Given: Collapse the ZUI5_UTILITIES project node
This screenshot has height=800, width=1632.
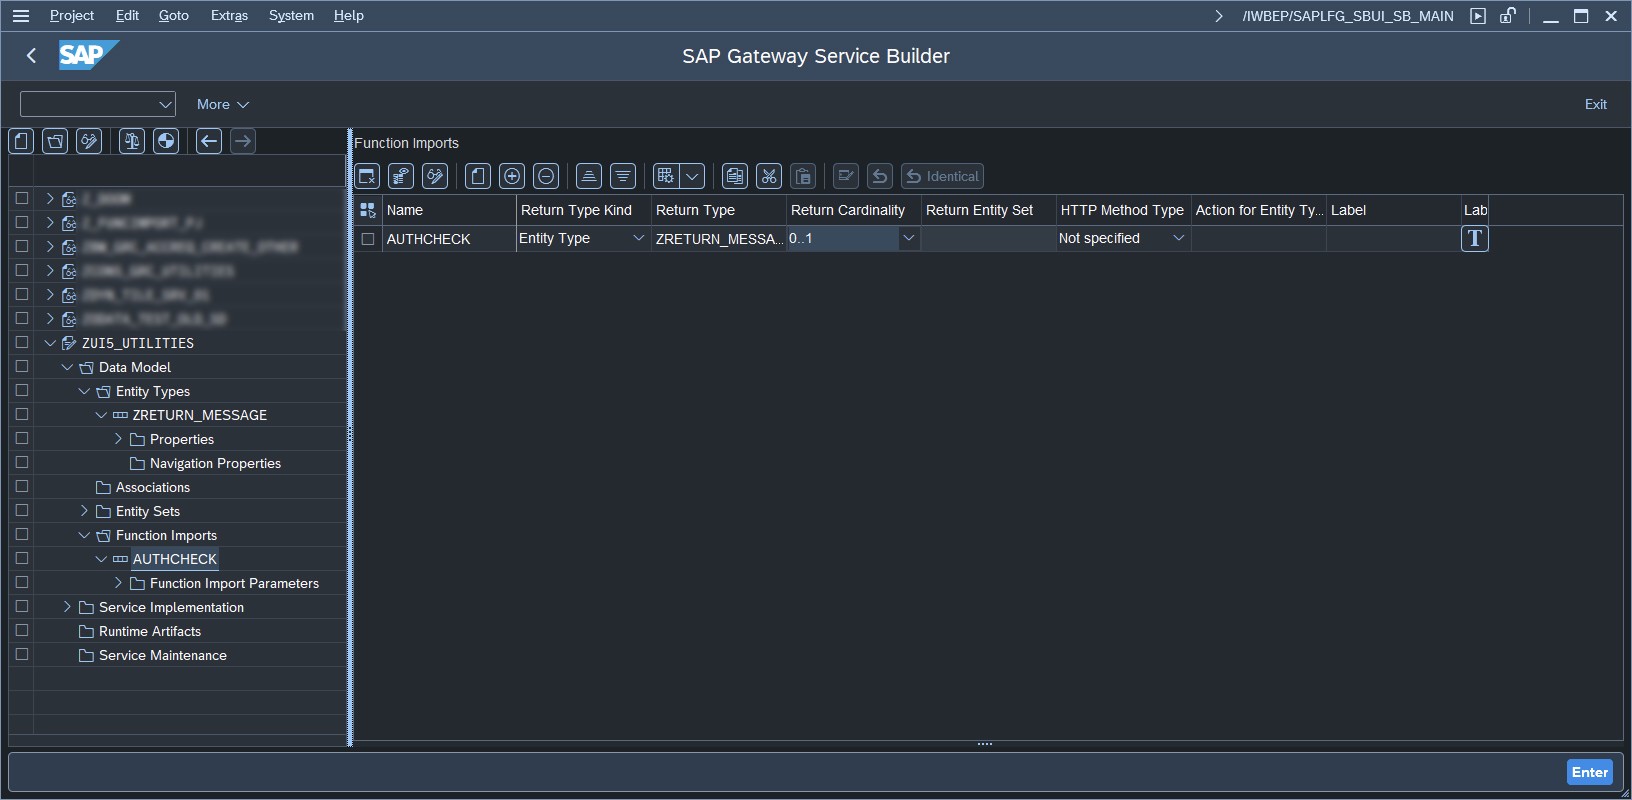Looking at the screenshot, I should pyautogui.click(x=50, y=343).
